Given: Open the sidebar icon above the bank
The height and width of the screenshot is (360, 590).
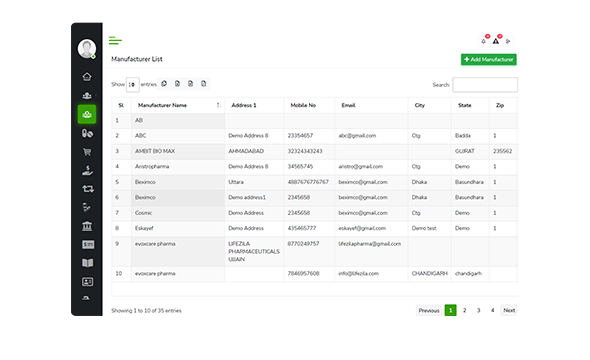Looking at the screenshot, I should pos(87,207).
